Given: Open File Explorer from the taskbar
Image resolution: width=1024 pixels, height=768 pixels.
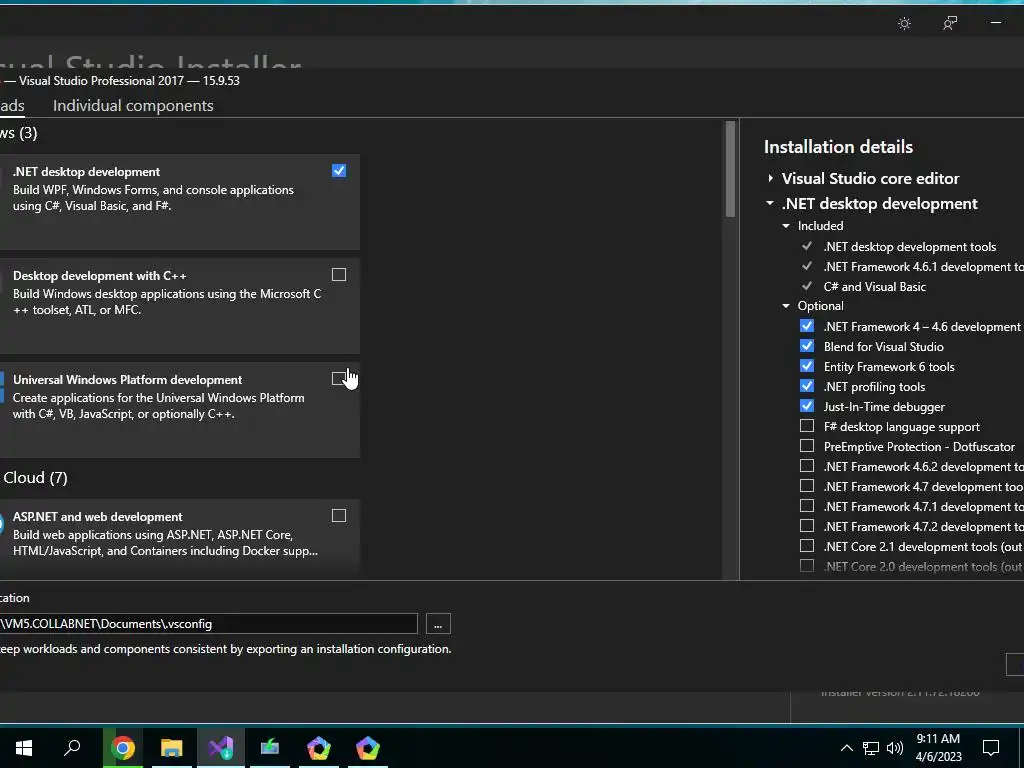Looking at the screenshot, I should [x=172, y=748].
